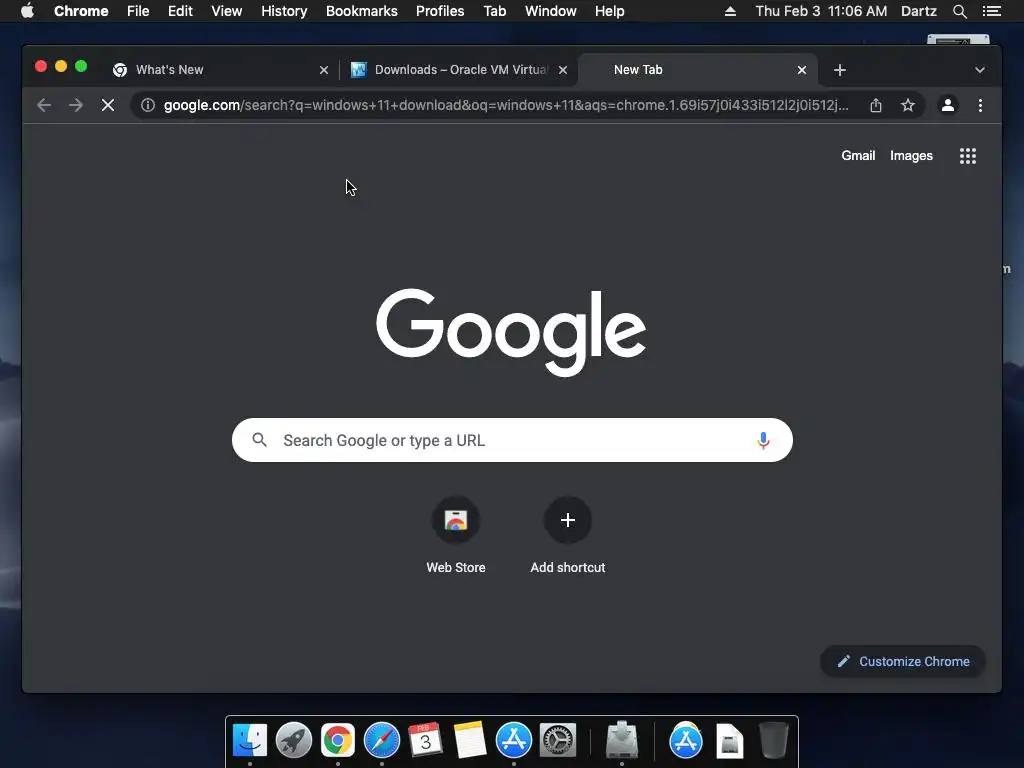This screenshot has height=768, width=1024.
Task: Click the browser forward arrow
Action: click(x=76, y=105)
